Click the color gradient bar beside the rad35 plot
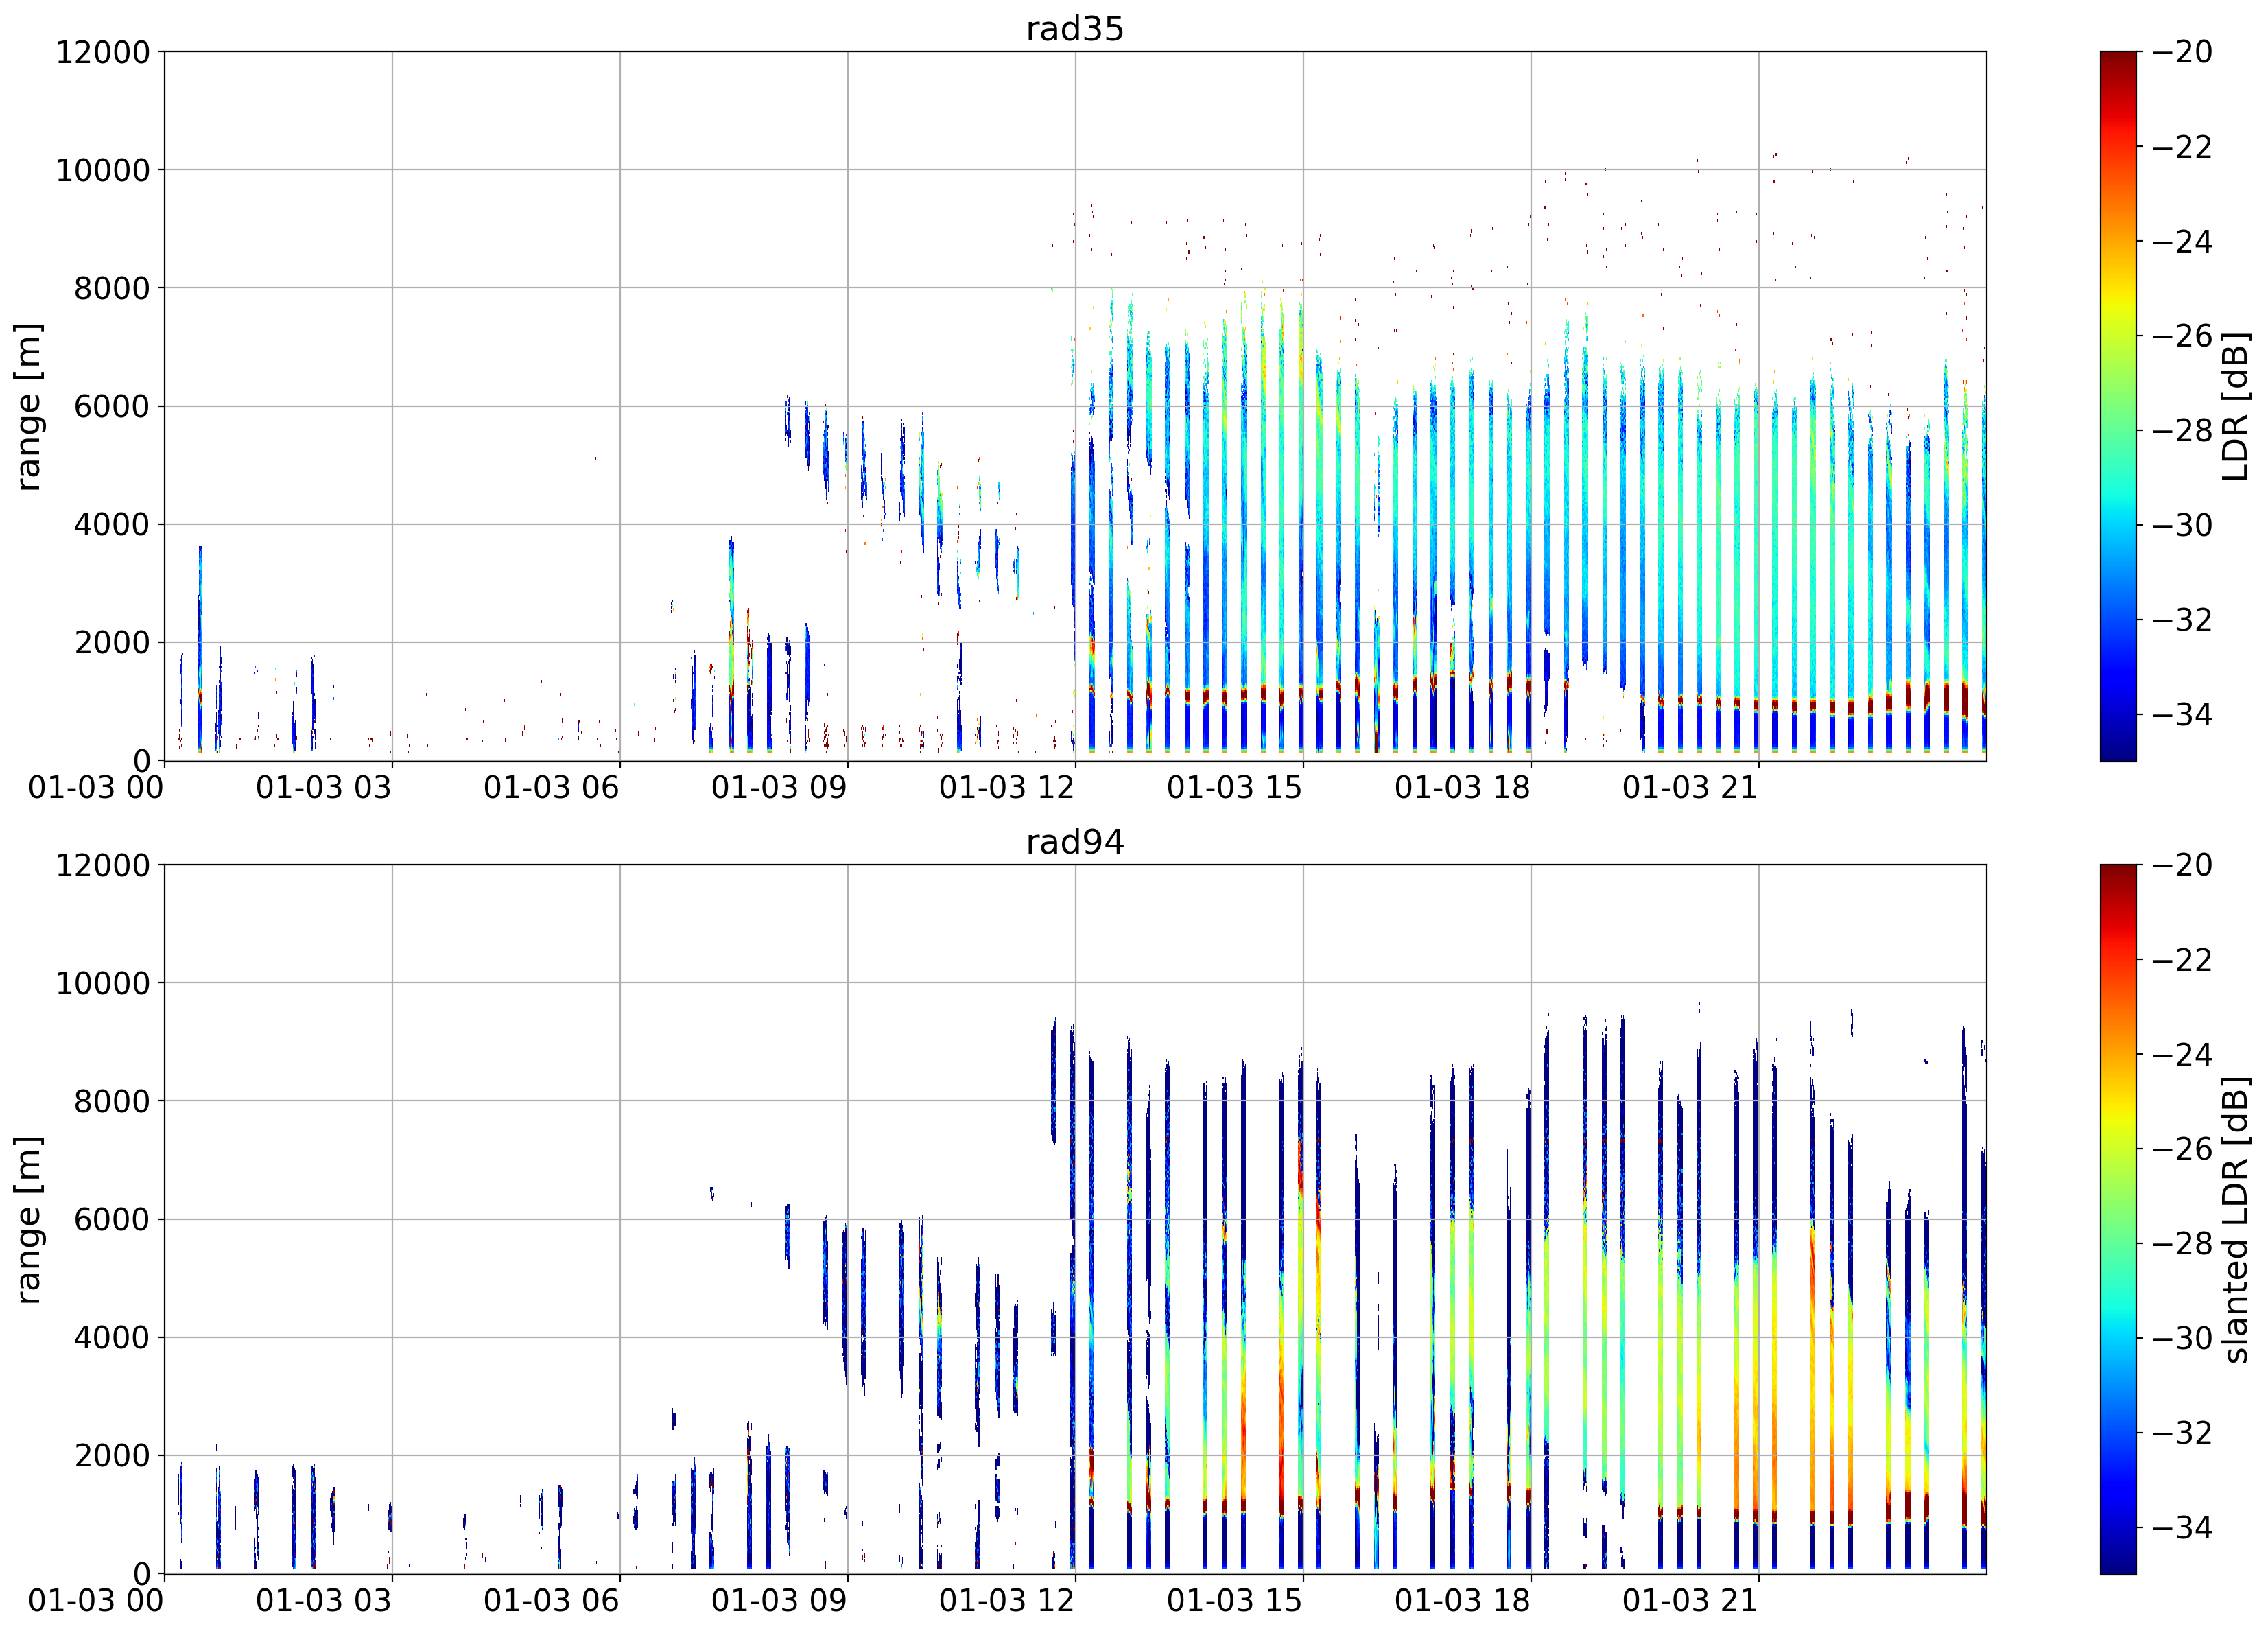Viewport: 2268px width, 1631px height. coord(2118,406)
